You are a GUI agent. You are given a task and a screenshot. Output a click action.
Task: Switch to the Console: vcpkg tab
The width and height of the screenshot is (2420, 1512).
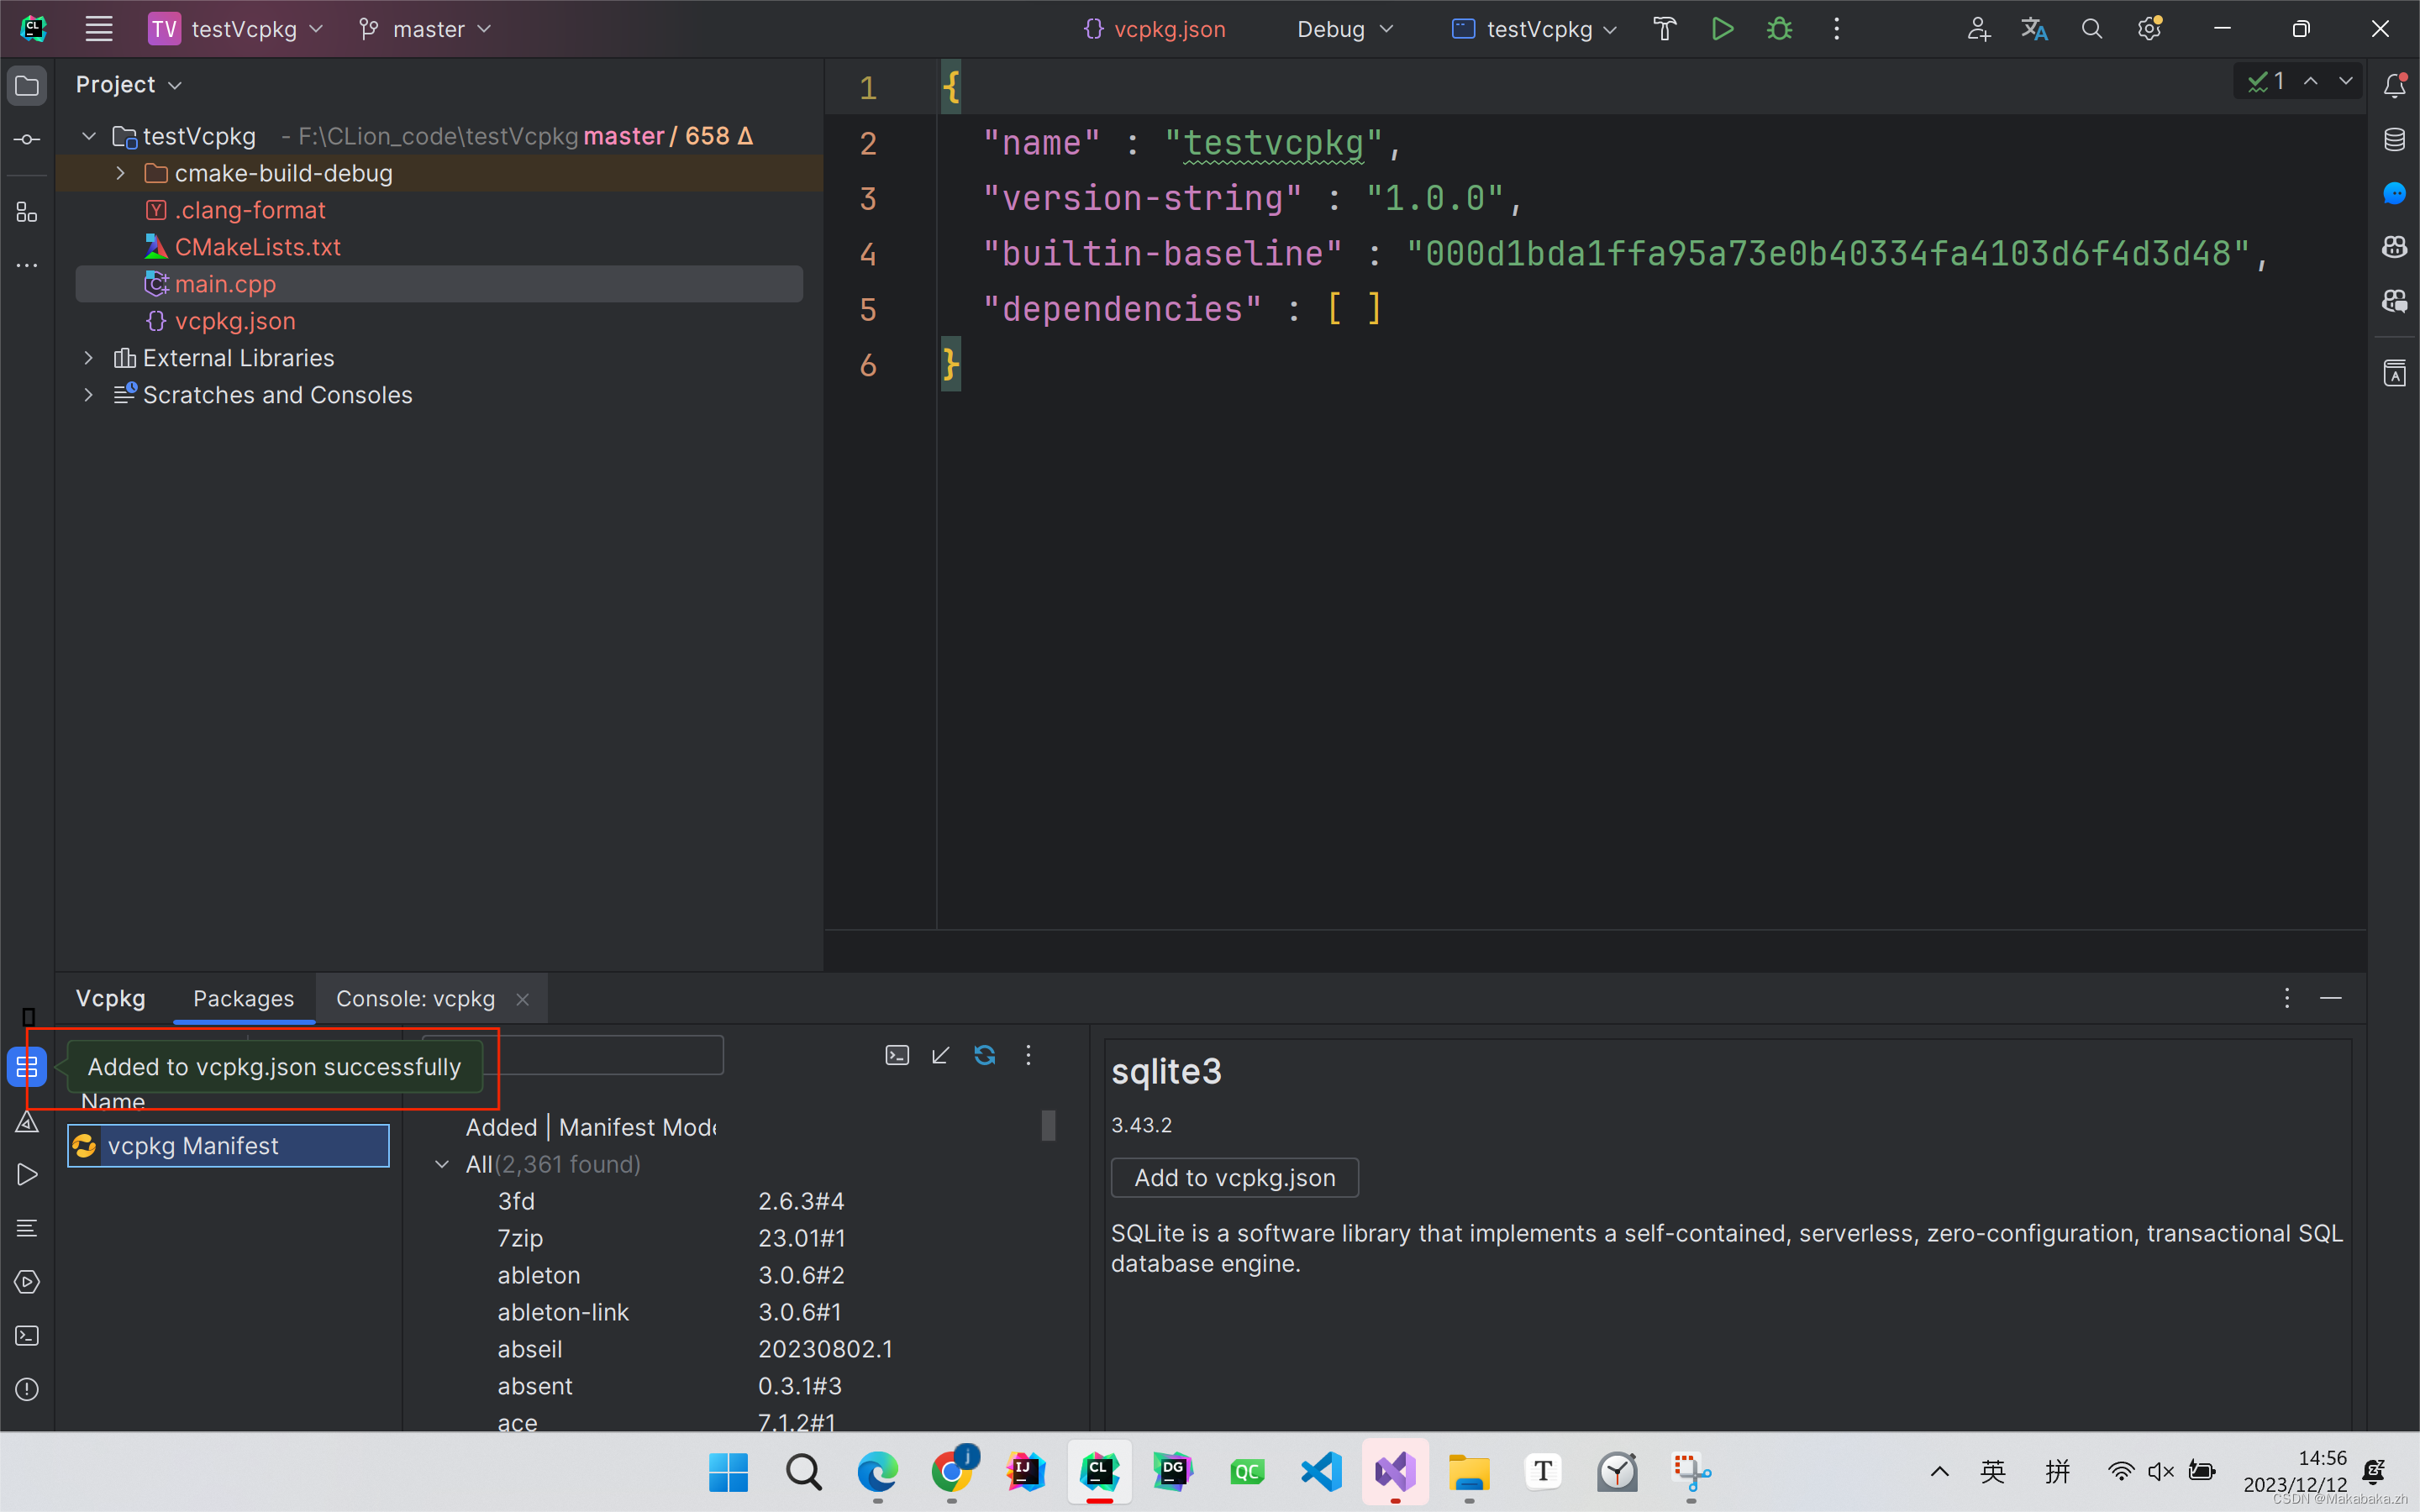414,998
